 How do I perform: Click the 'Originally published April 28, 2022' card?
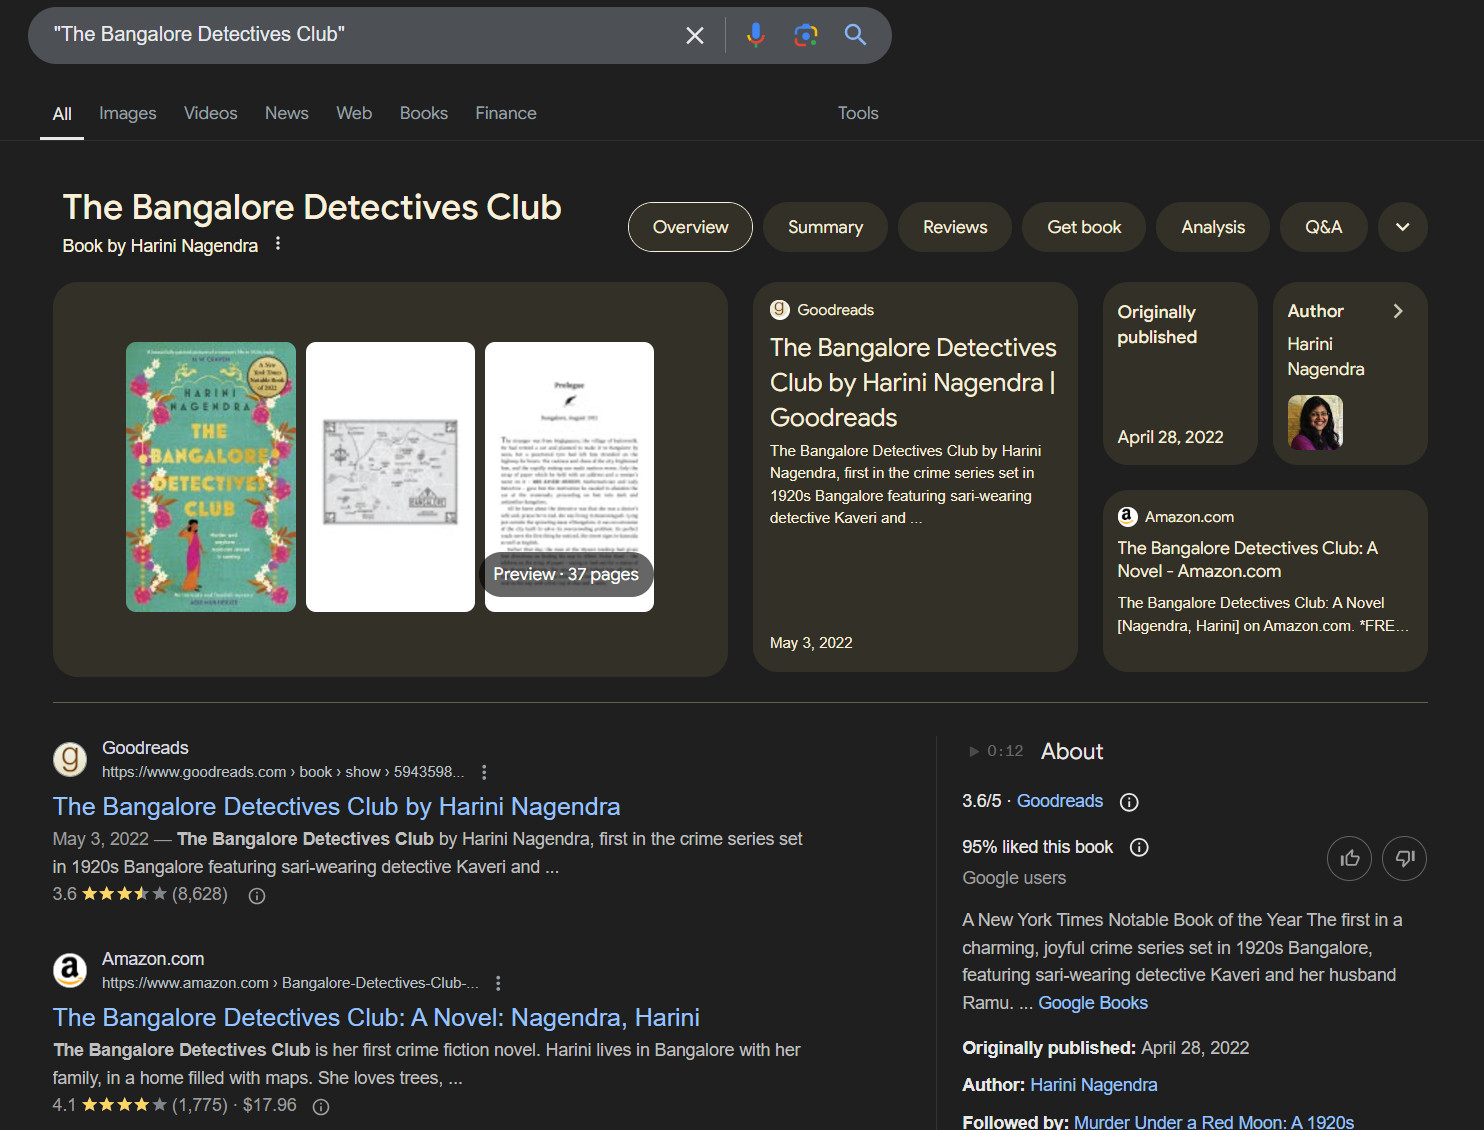point(1180,373)
